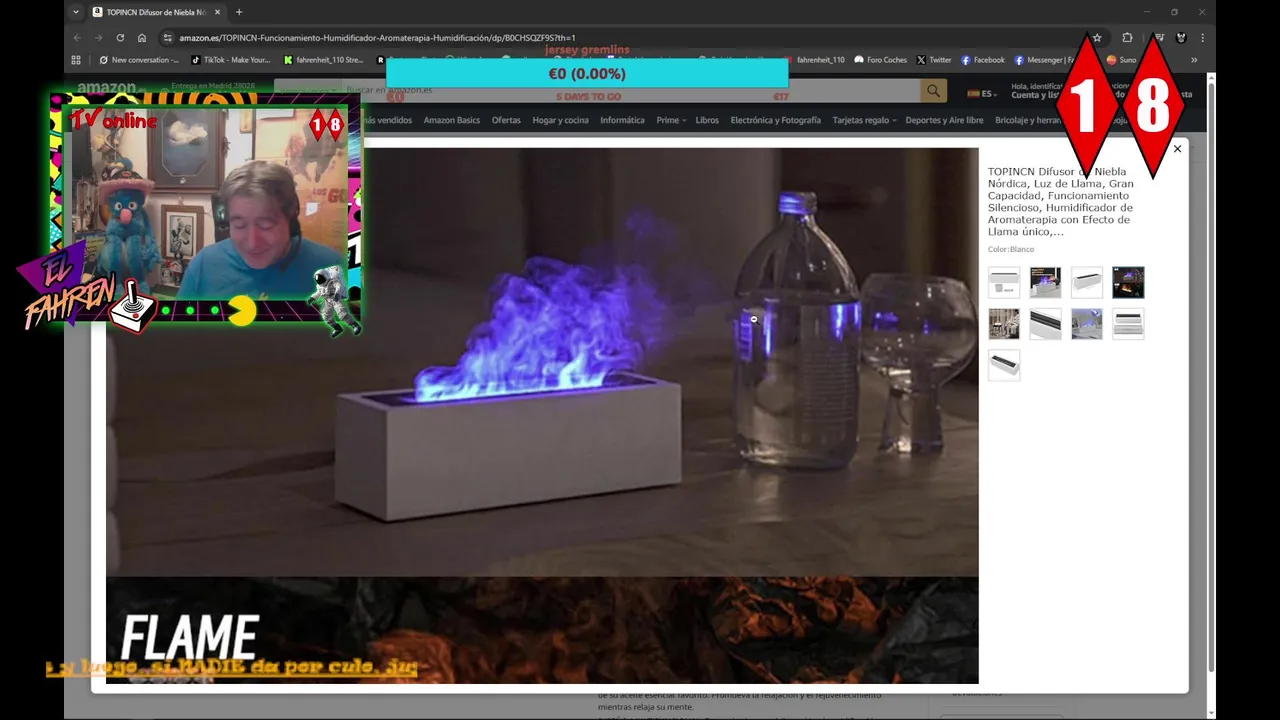Close the product image viewer

(1177, 149)
